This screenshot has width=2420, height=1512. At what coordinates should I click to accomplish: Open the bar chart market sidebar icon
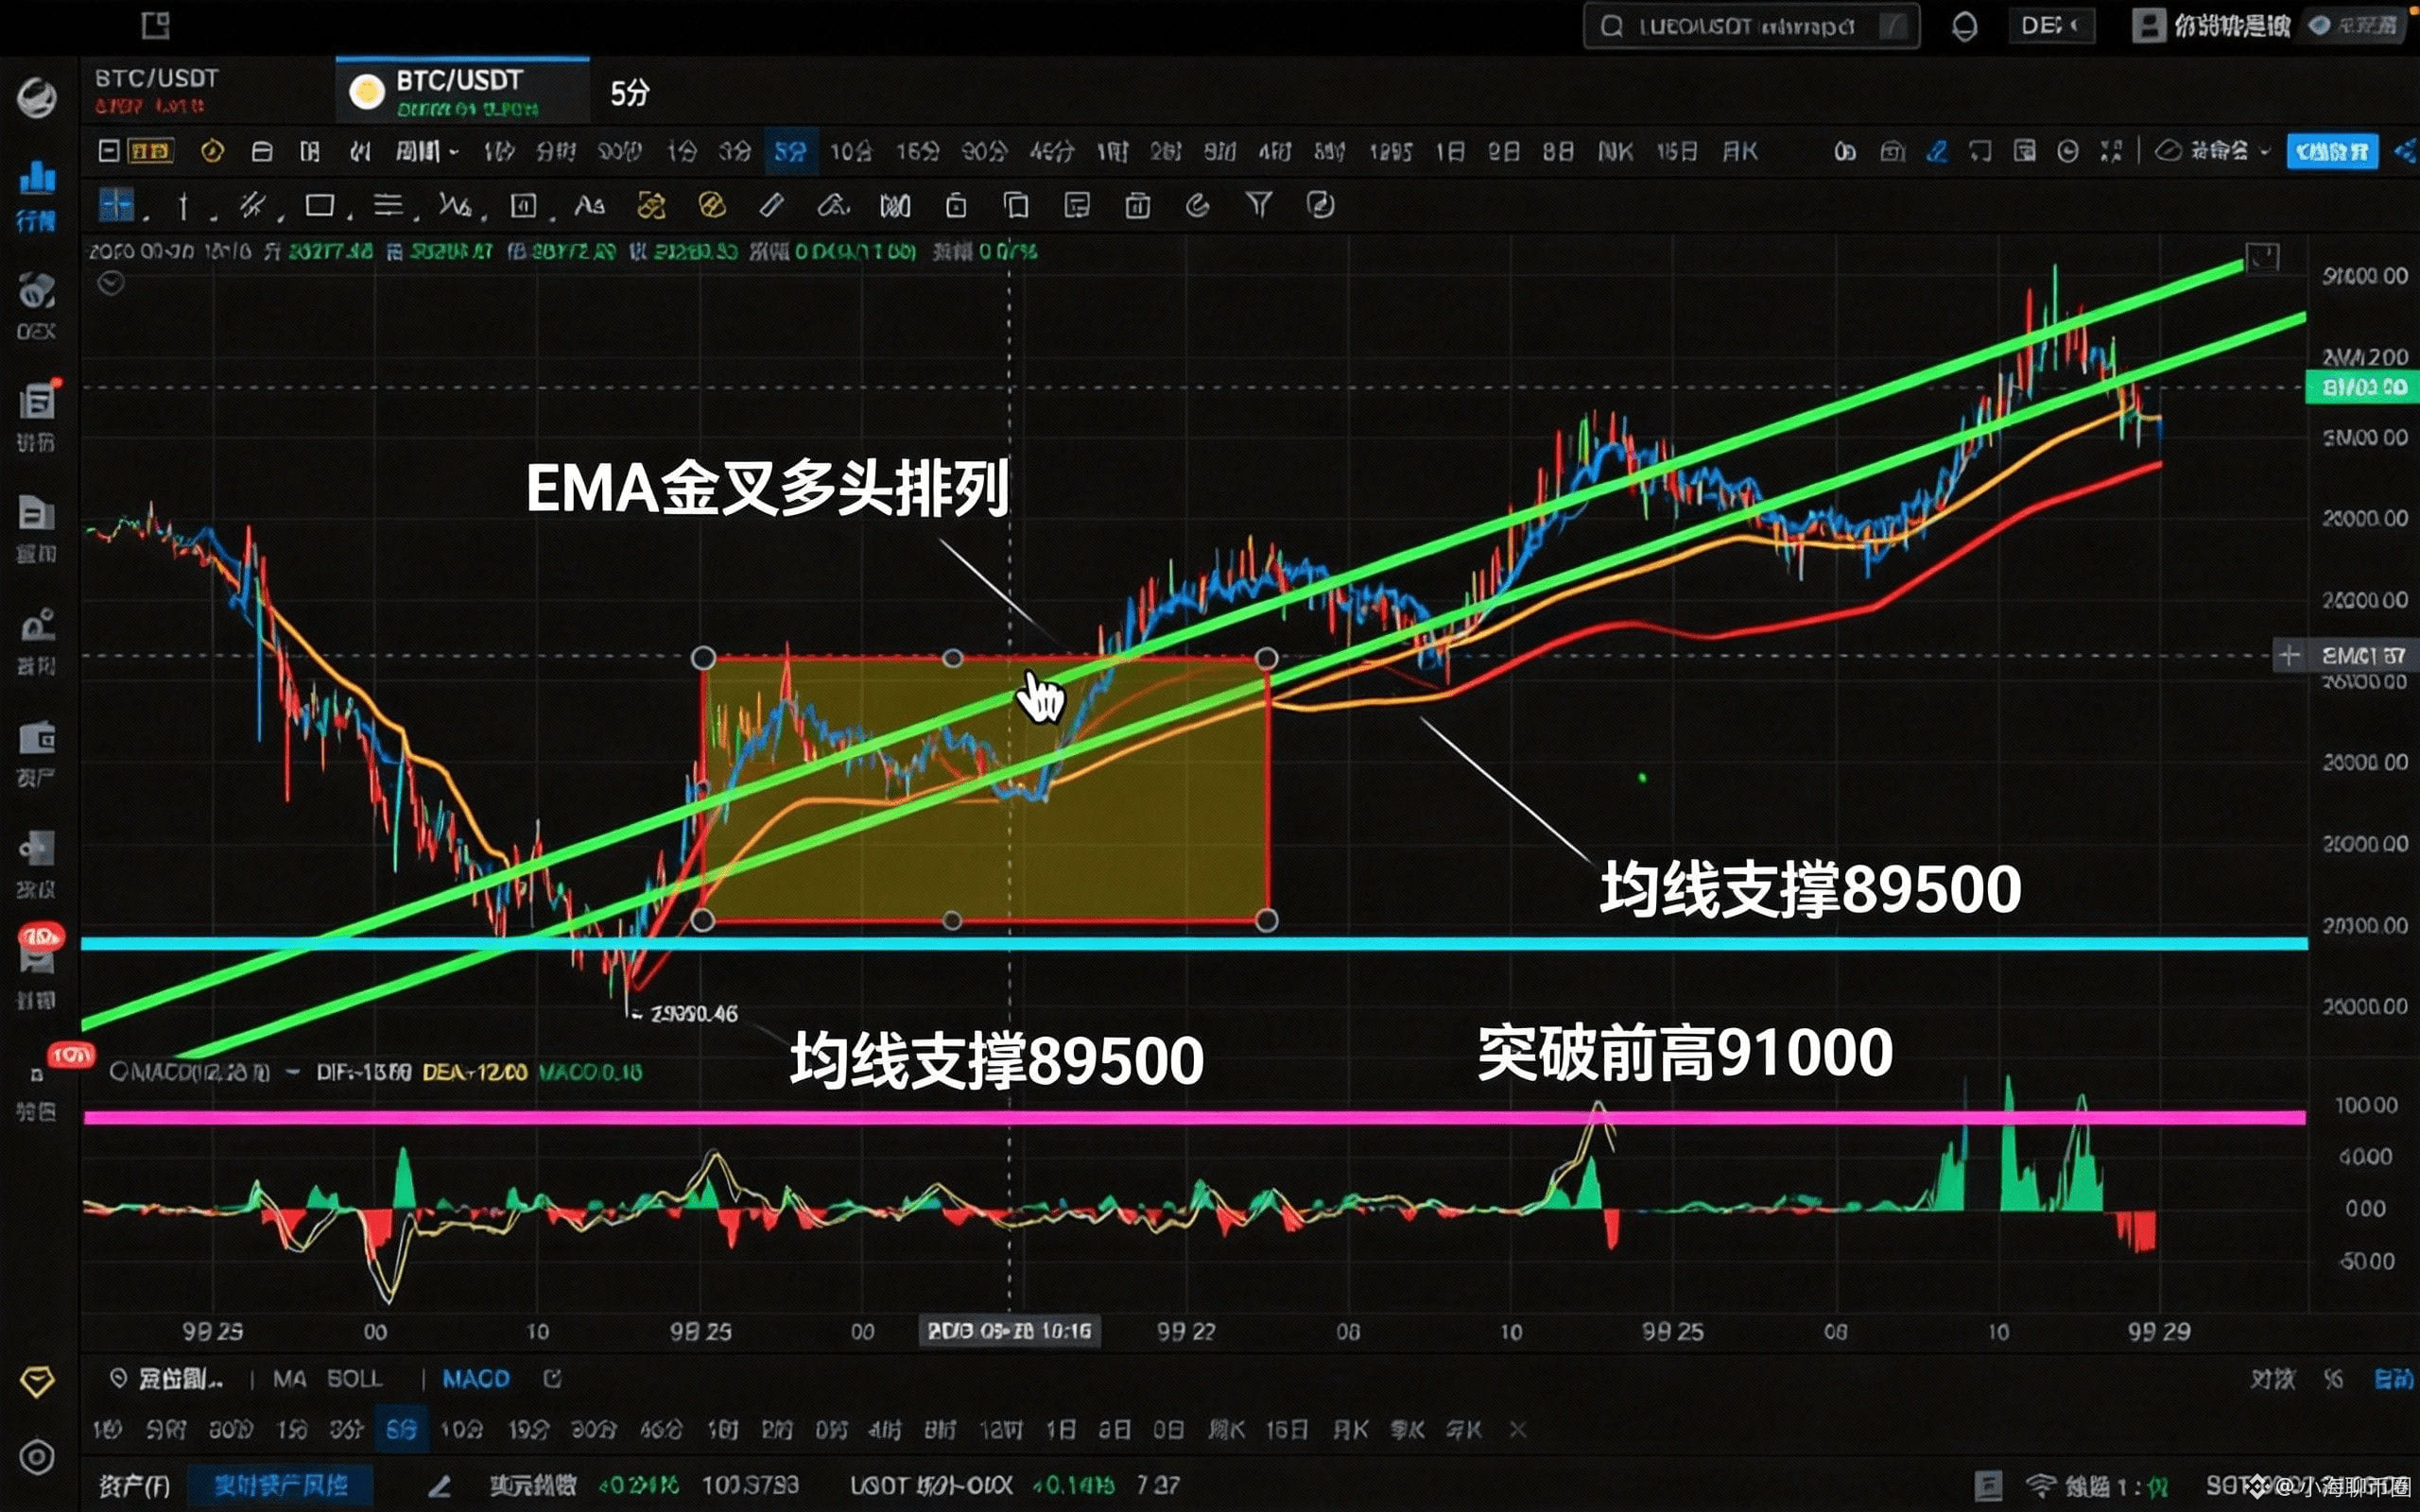pos(37,178)
